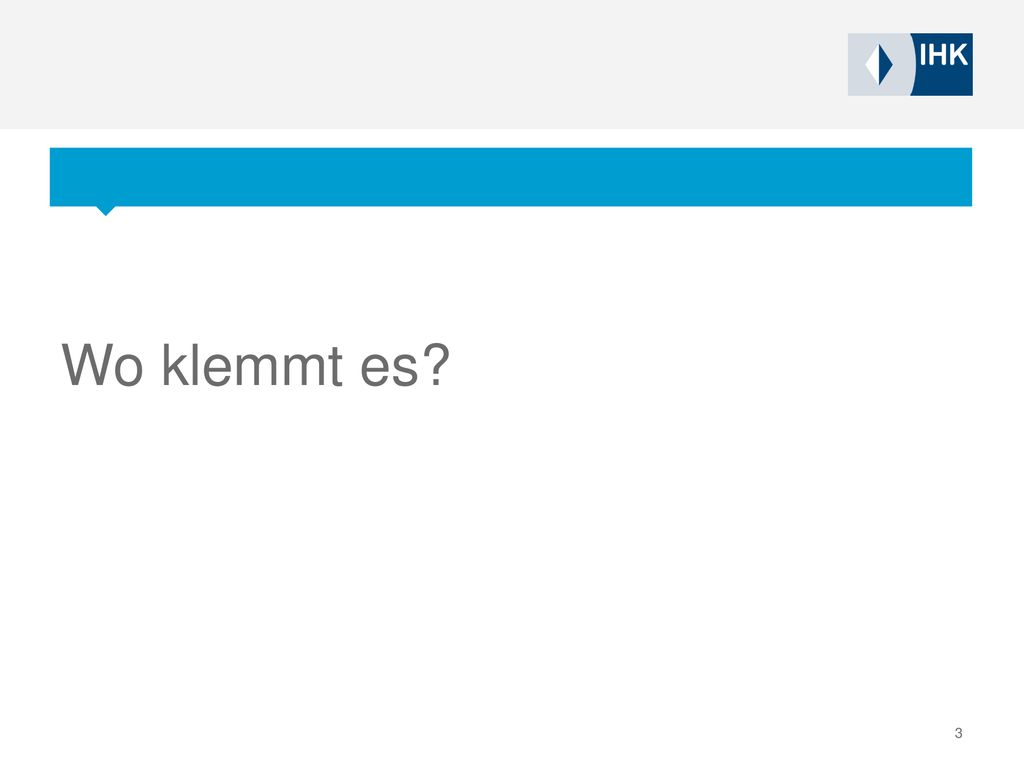Click the light gray half of the logo
Viewport: 1024px width, 768px height.
pos(879,65)
